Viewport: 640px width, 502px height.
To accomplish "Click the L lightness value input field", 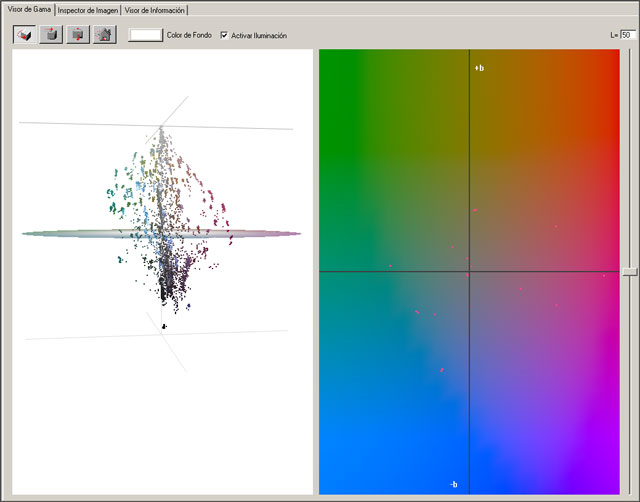I will click(x=627, y=34).
